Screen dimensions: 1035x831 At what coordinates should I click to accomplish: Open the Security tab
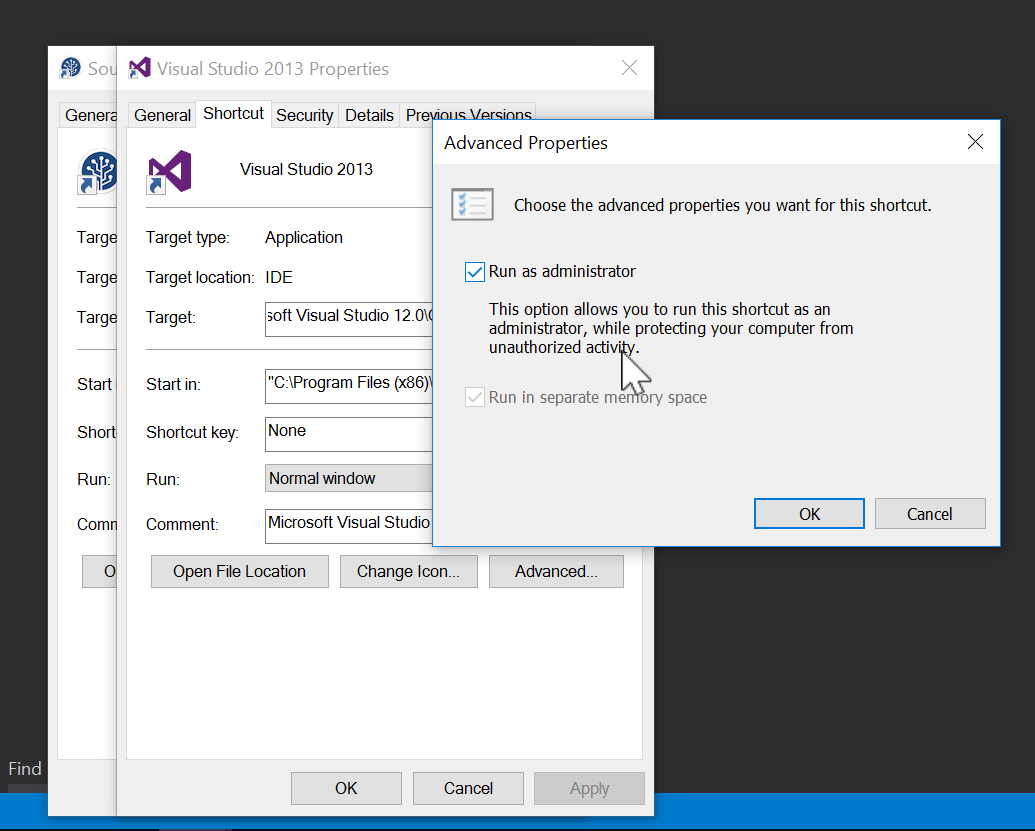click(304, 115)
